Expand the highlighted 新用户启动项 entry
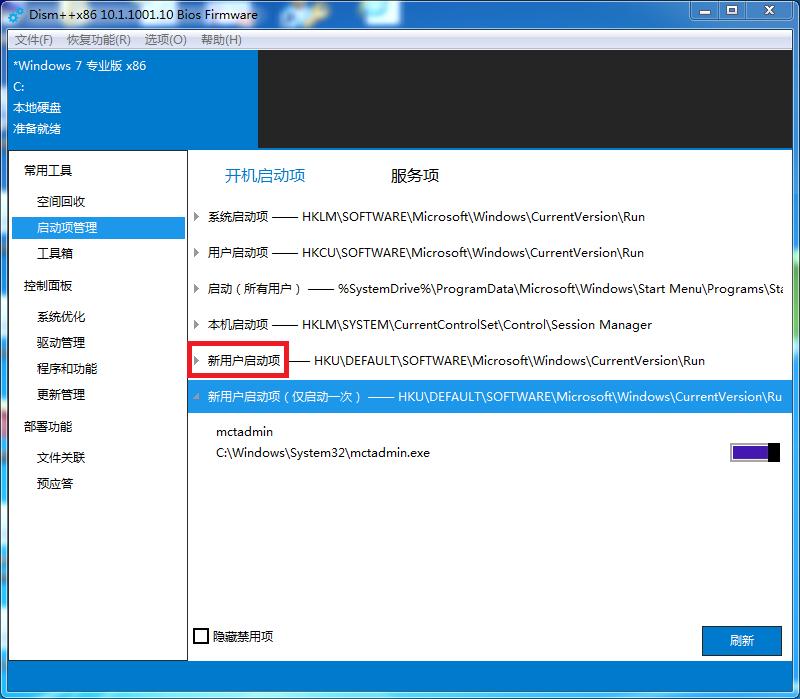The width and height of the screenshot is (800, 699). pyautogui.click(x=198, y=361)
